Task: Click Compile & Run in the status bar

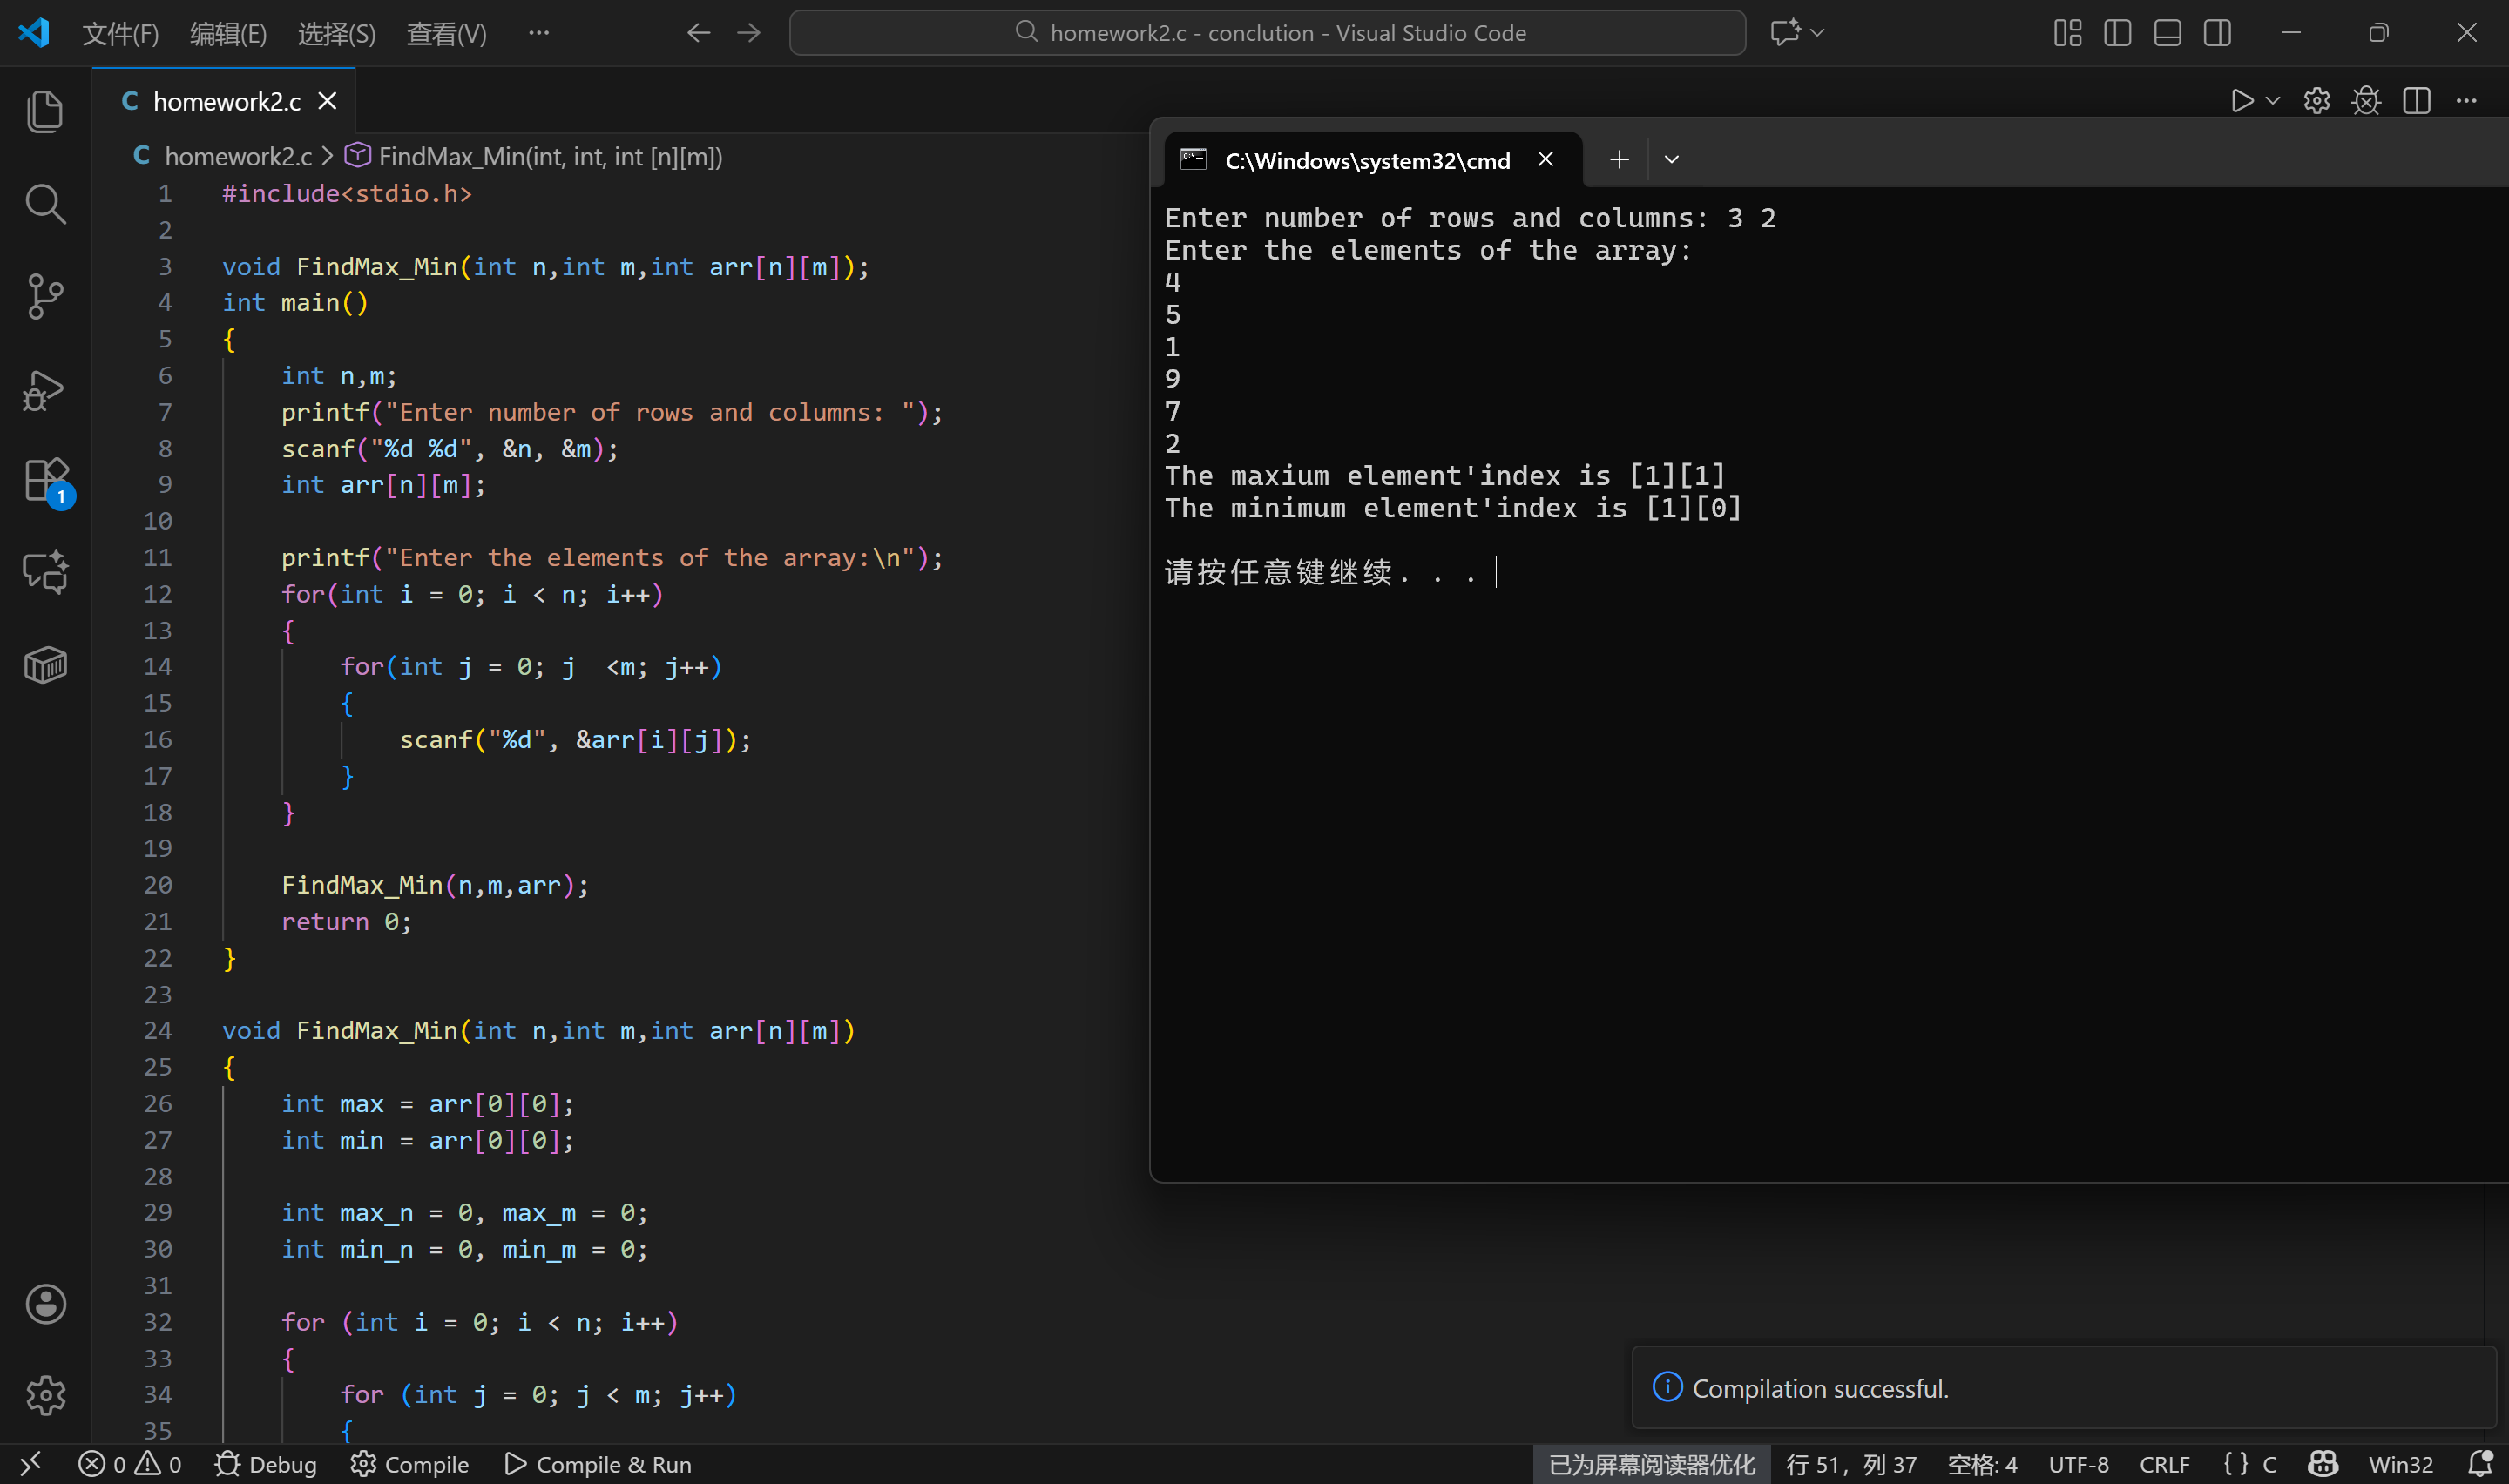Action: (x=598, y=1464)
